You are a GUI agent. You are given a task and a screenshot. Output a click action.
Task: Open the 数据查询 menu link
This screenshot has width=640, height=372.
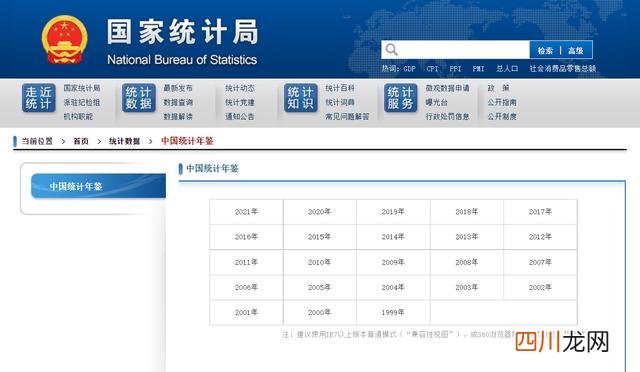pyautogui.click(x=178, y=102)
